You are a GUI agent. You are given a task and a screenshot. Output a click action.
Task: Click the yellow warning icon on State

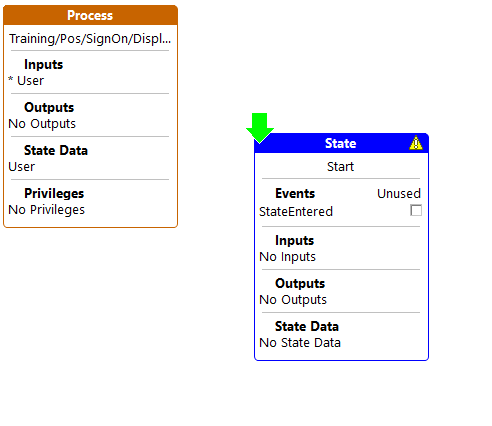pos(416,143)
